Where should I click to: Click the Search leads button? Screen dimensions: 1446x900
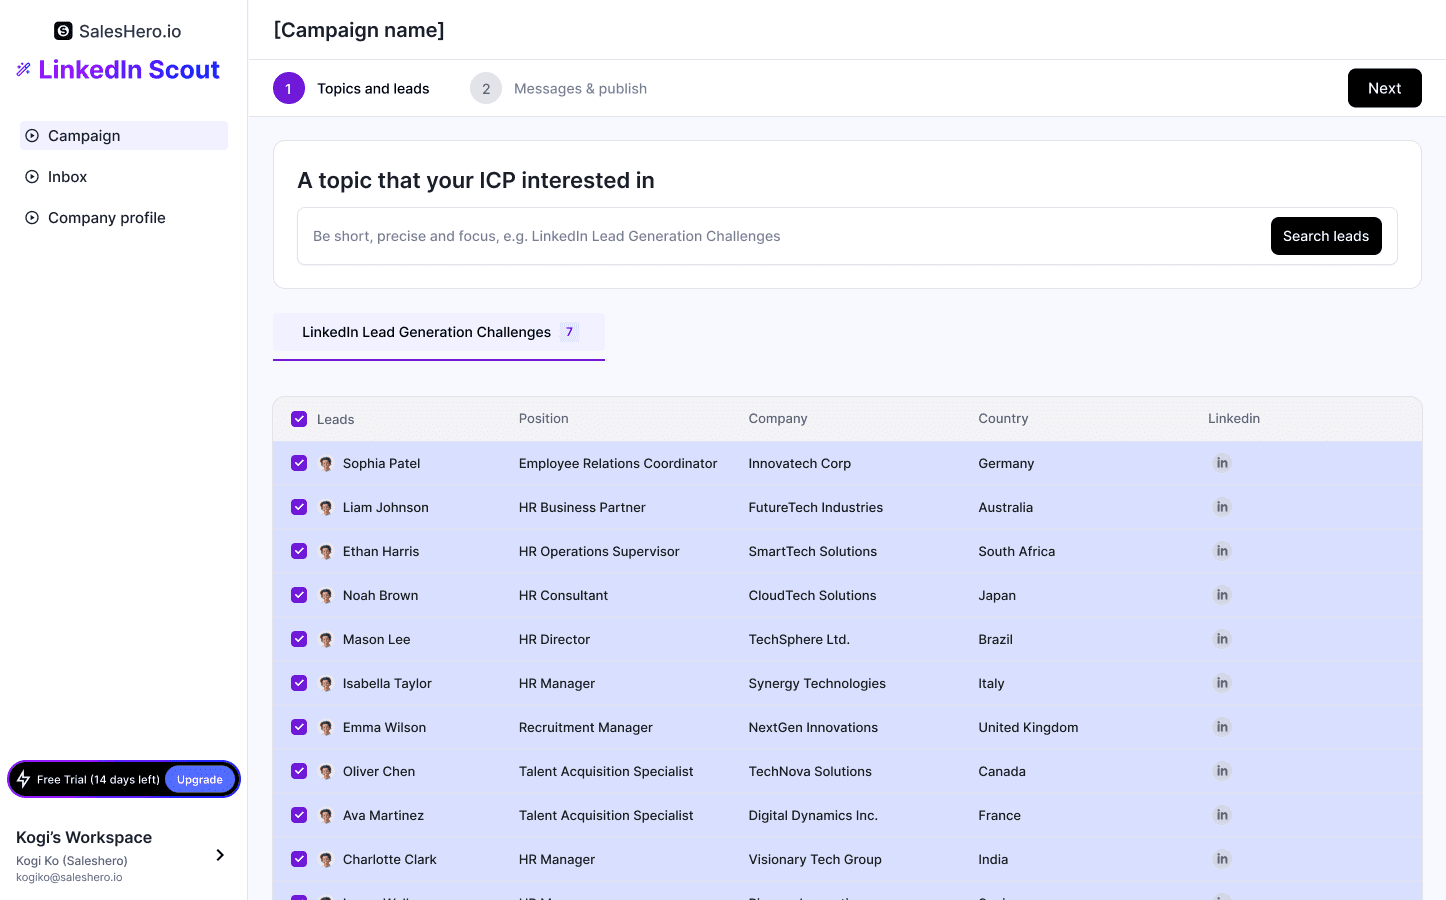tap(1326, 236)
